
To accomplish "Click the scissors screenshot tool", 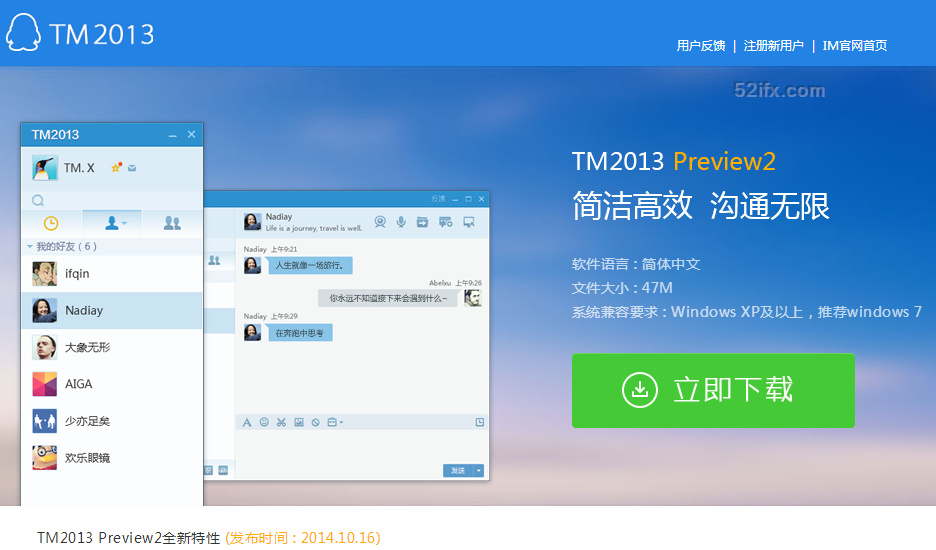I will (281, 422).
